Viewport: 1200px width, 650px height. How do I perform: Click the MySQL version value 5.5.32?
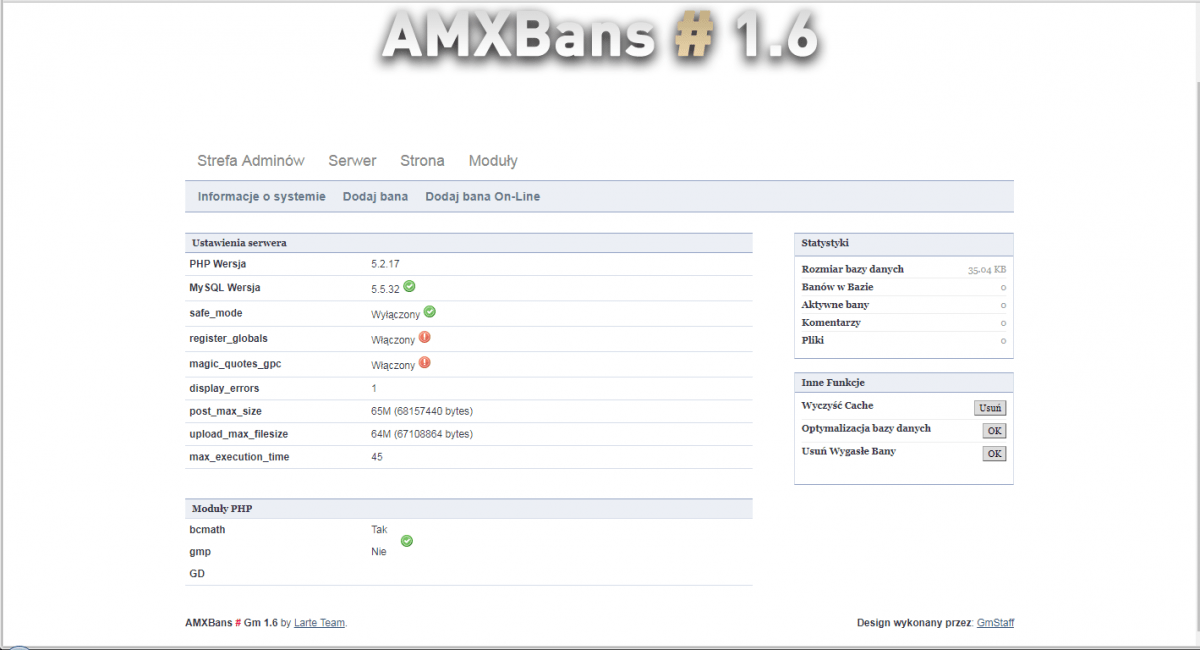coord(385,289)
